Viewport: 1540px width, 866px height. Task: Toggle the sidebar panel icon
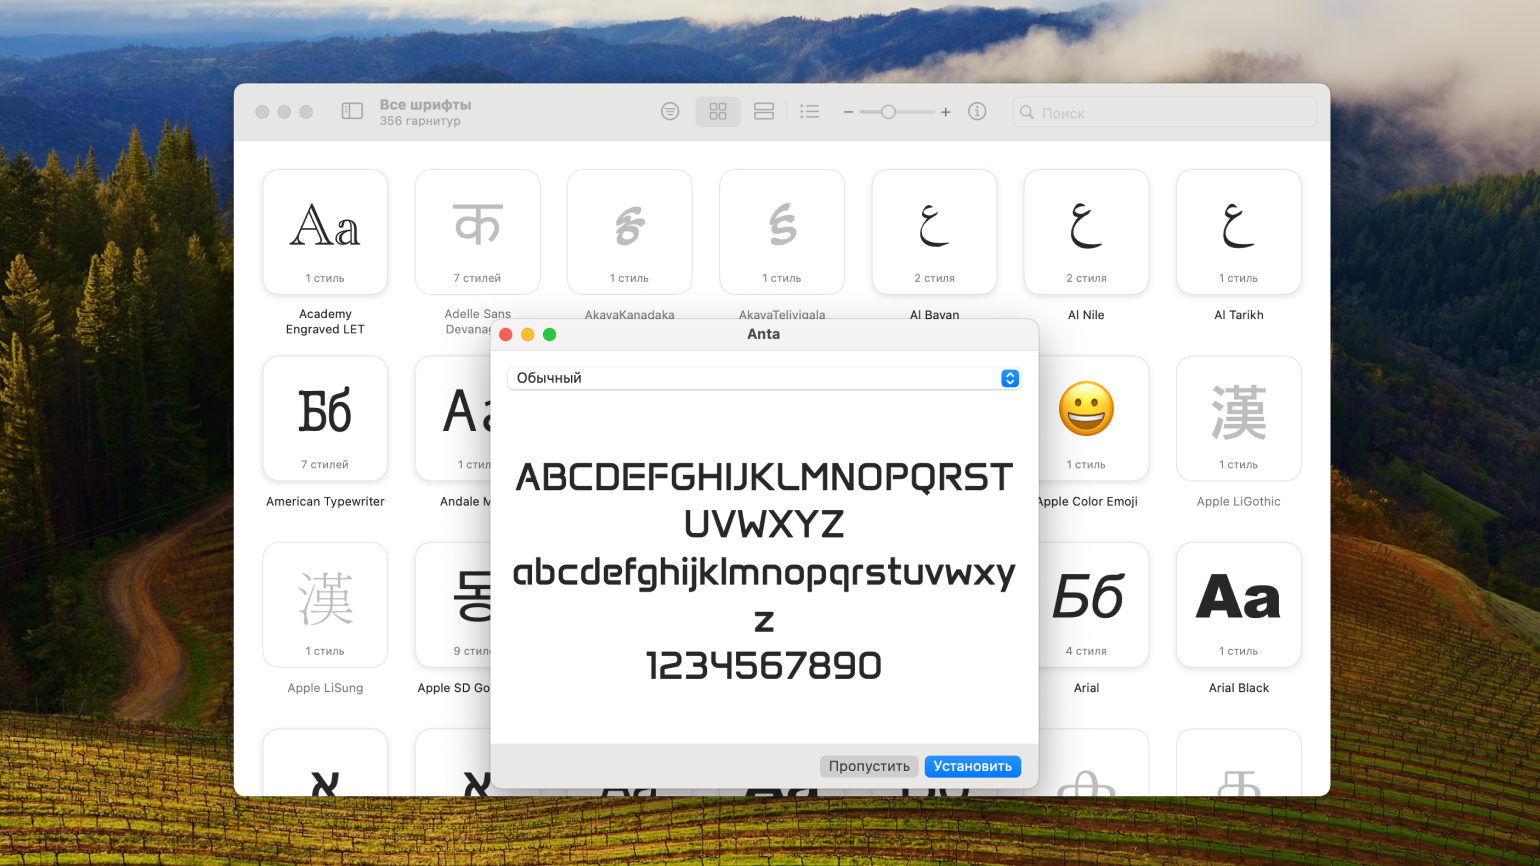(352, 112)
